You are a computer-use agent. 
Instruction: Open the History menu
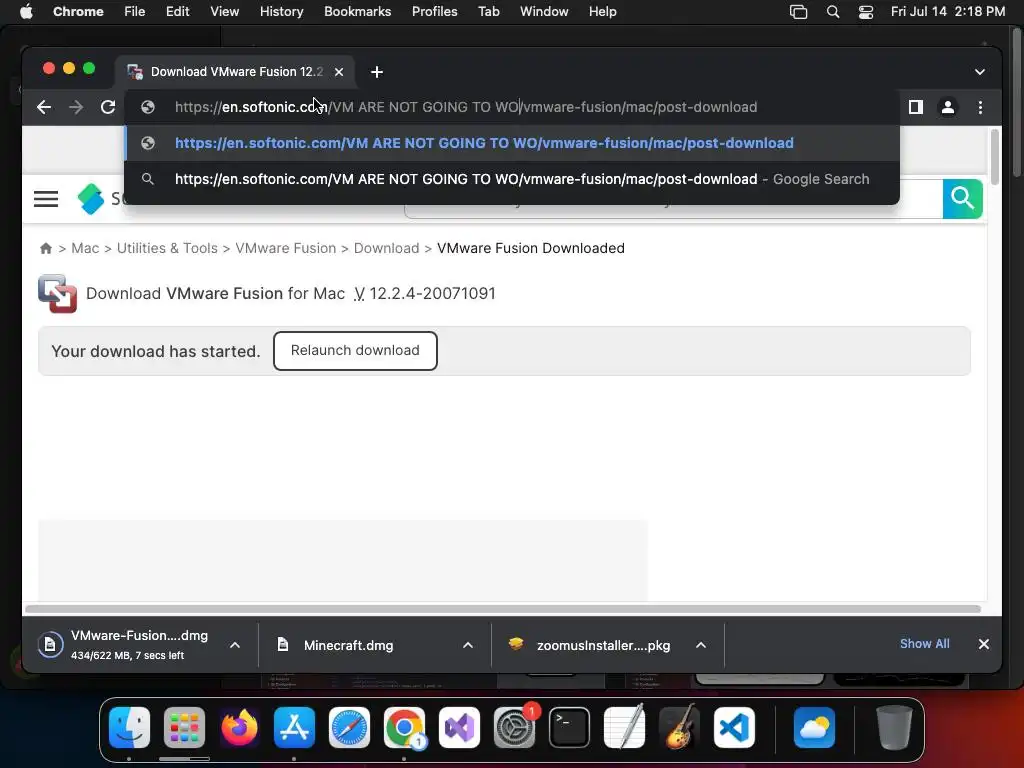coord(281,12)
